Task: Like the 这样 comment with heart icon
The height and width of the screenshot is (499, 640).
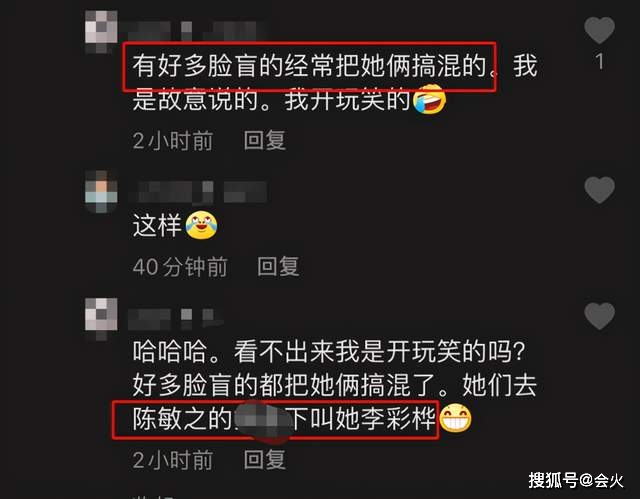Action: [x=599, y=190]
